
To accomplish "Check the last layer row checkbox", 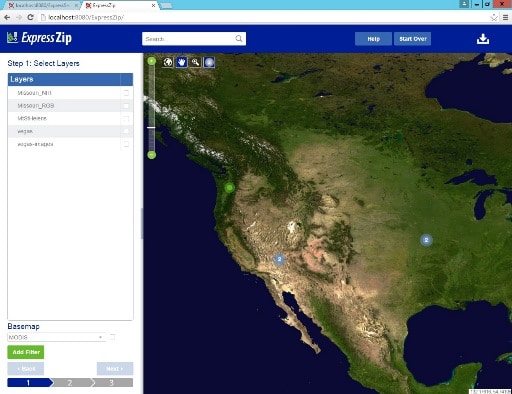I will 126,144.
